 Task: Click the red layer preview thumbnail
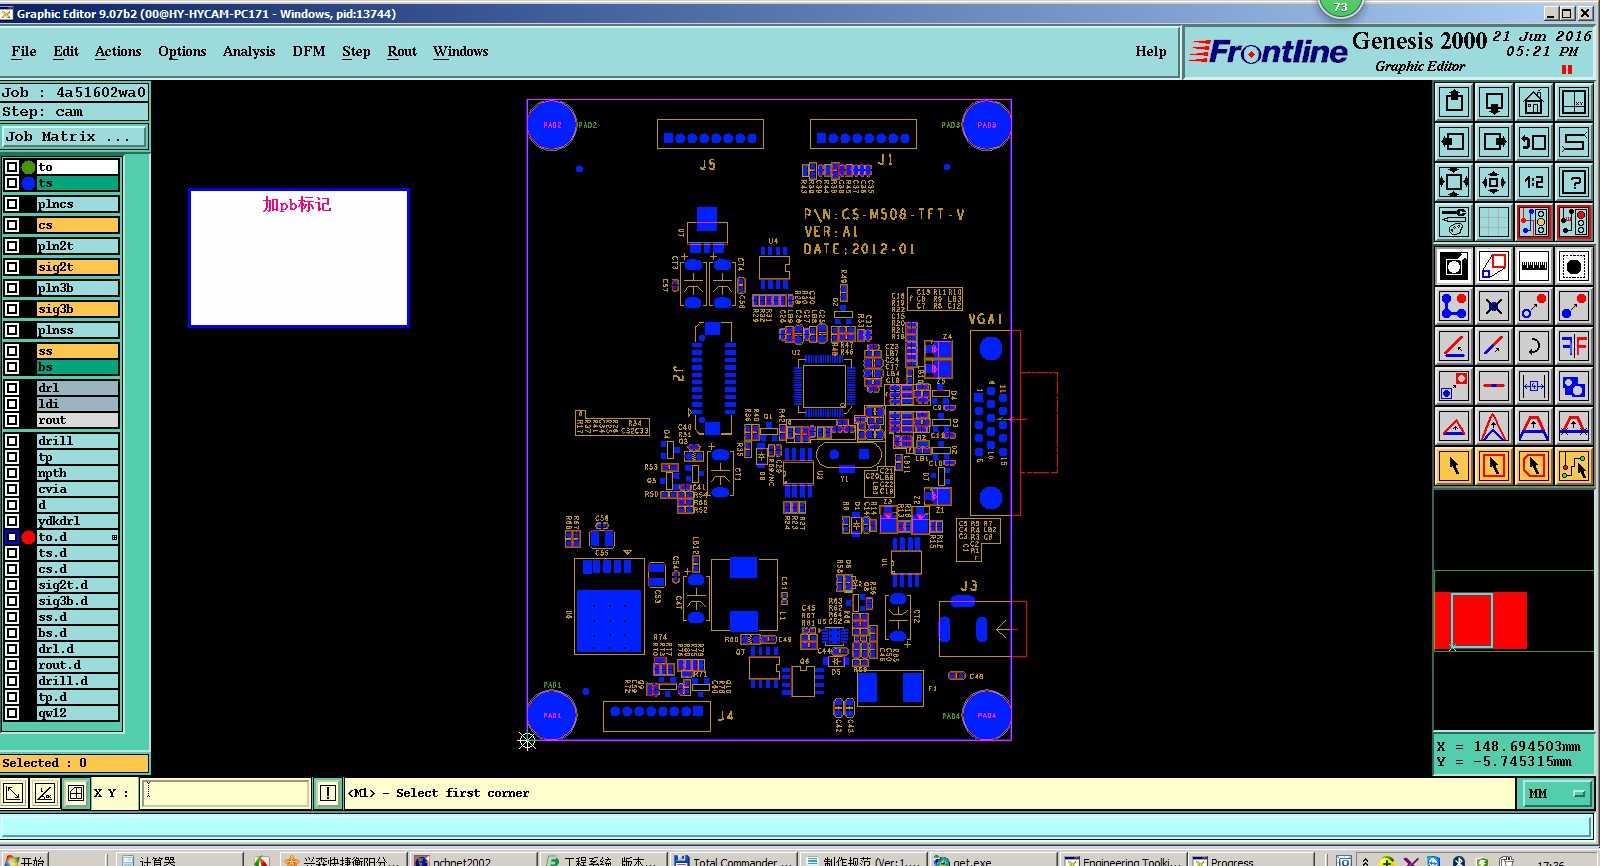(x=1481, y=621)
